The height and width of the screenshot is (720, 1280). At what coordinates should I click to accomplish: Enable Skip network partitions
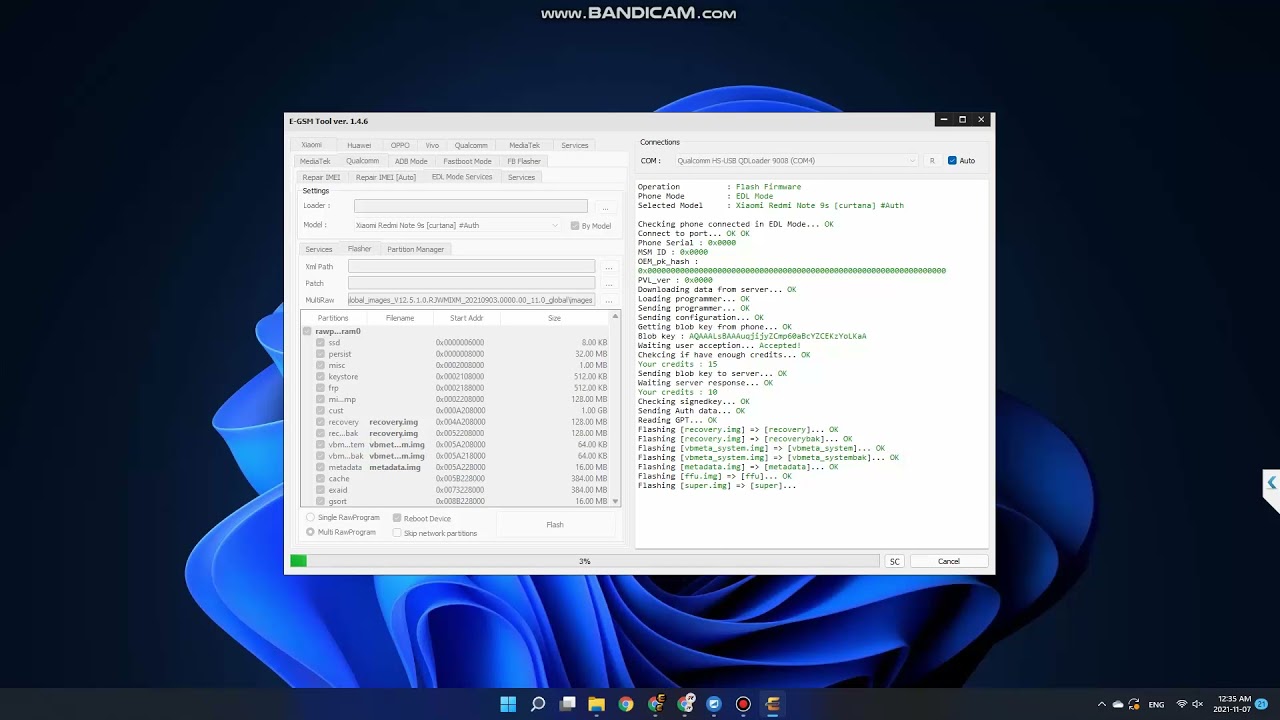397,533
